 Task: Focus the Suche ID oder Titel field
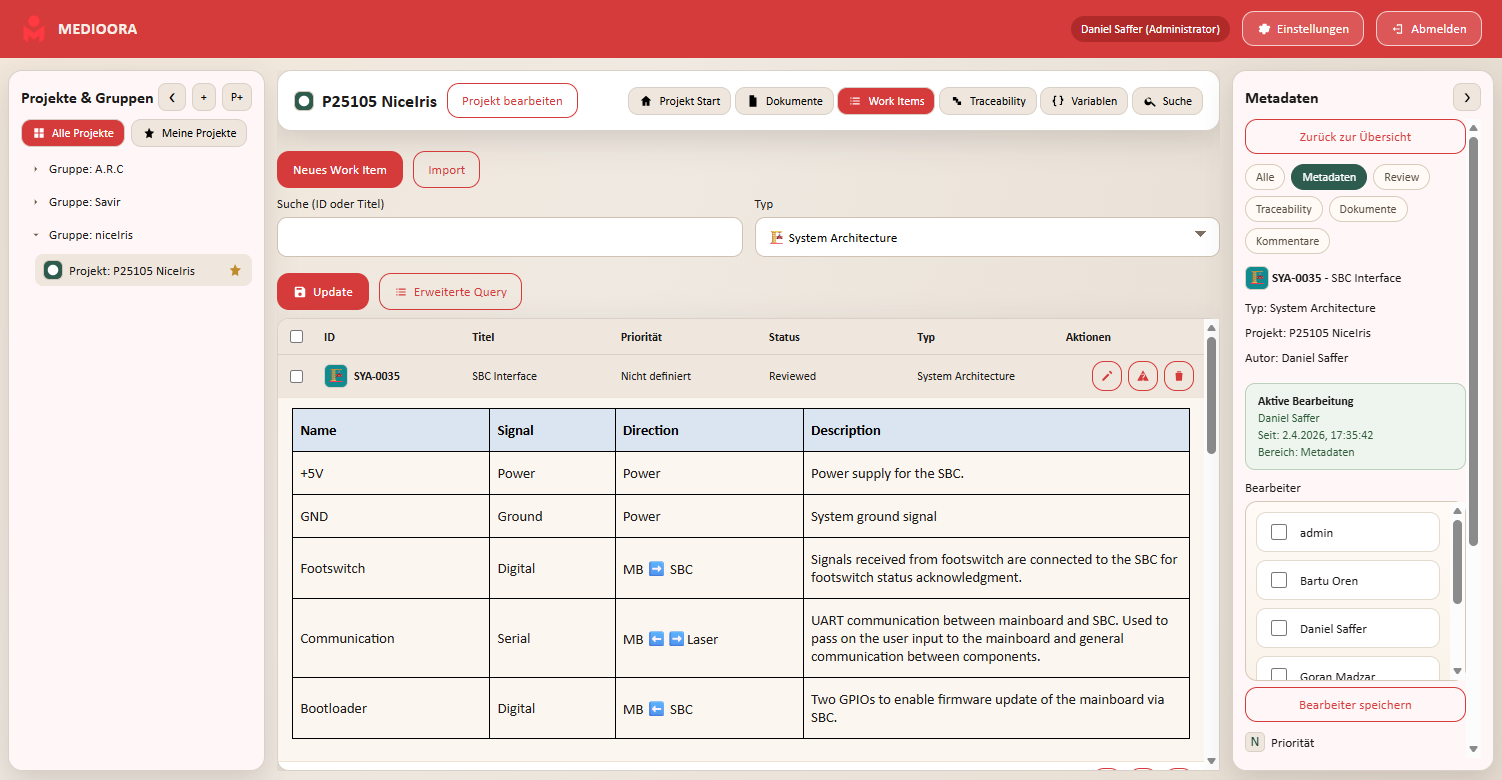click(509, 237)
